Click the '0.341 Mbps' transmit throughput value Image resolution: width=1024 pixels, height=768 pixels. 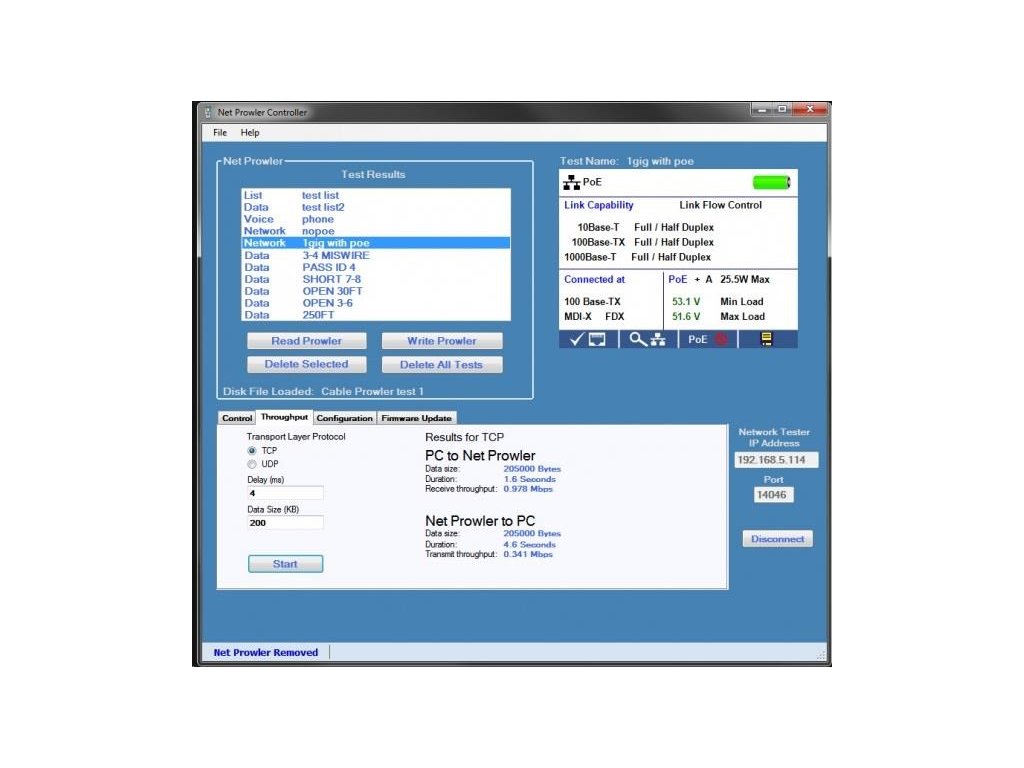click(x=528, y=554)
